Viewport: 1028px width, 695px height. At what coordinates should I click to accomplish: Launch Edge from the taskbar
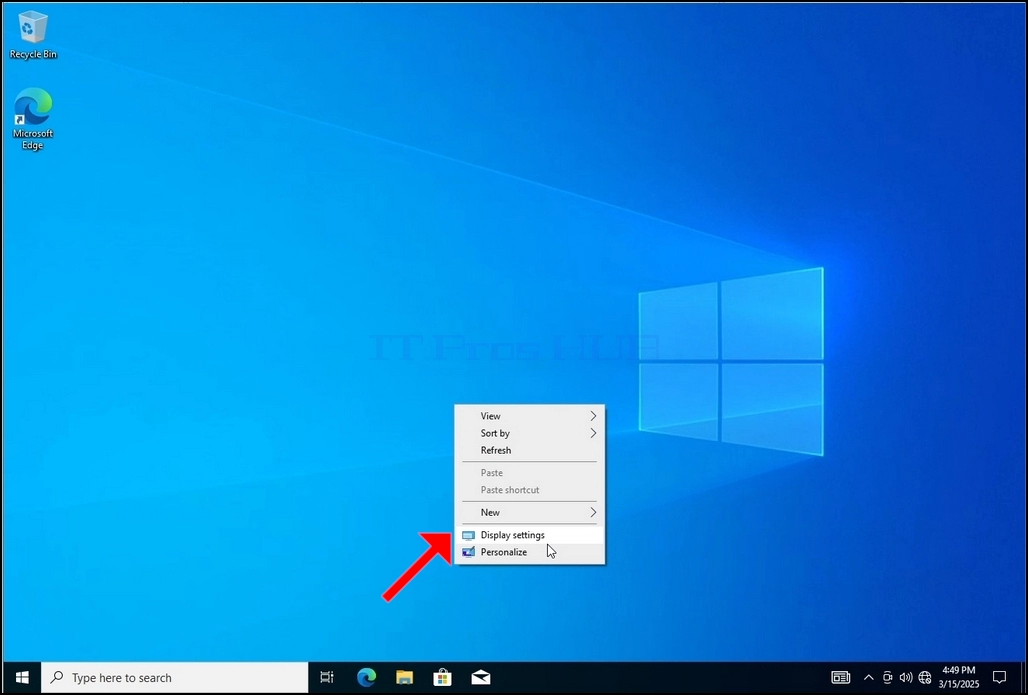click(366, 677)
